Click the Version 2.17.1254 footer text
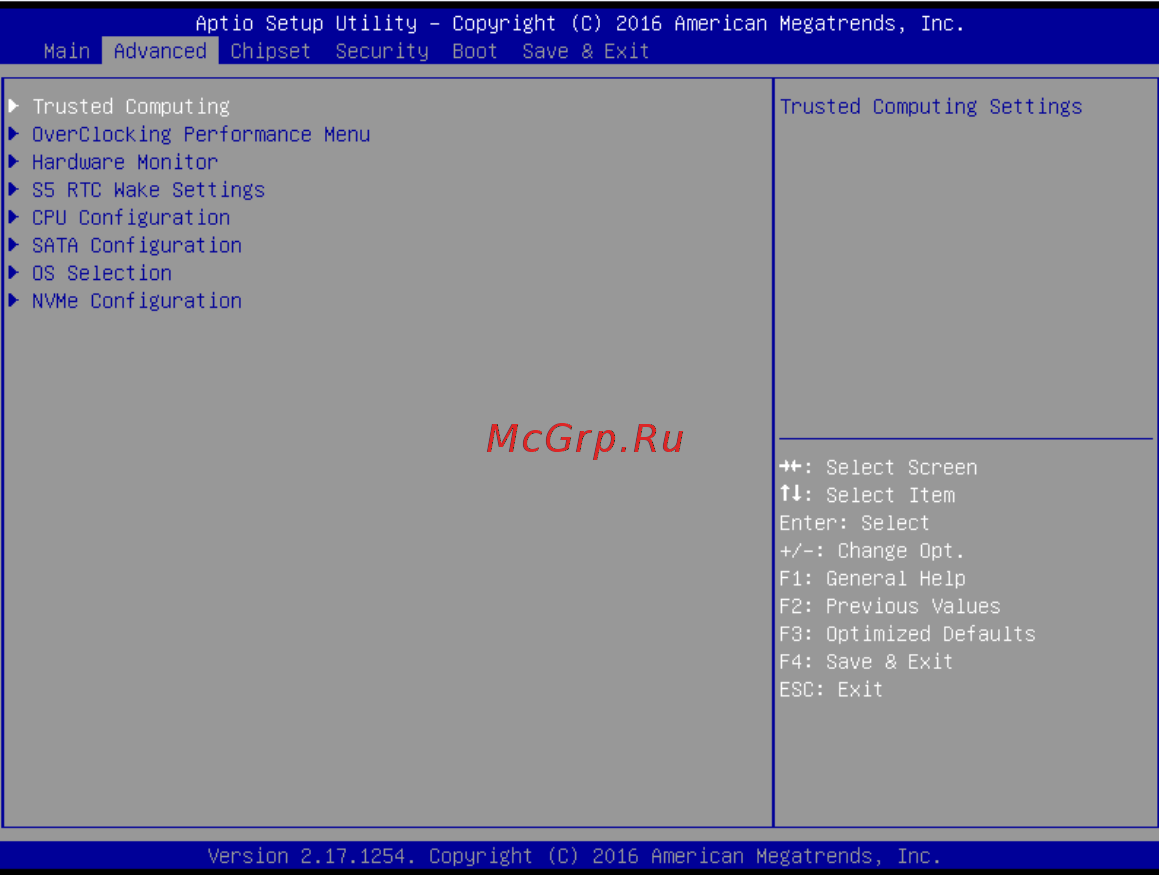 click(574, 856)
